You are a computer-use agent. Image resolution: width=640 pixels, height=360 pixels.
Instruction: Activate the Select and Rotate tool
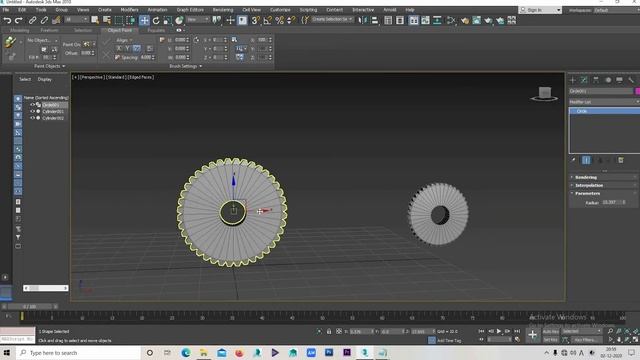tap(156, 20)
